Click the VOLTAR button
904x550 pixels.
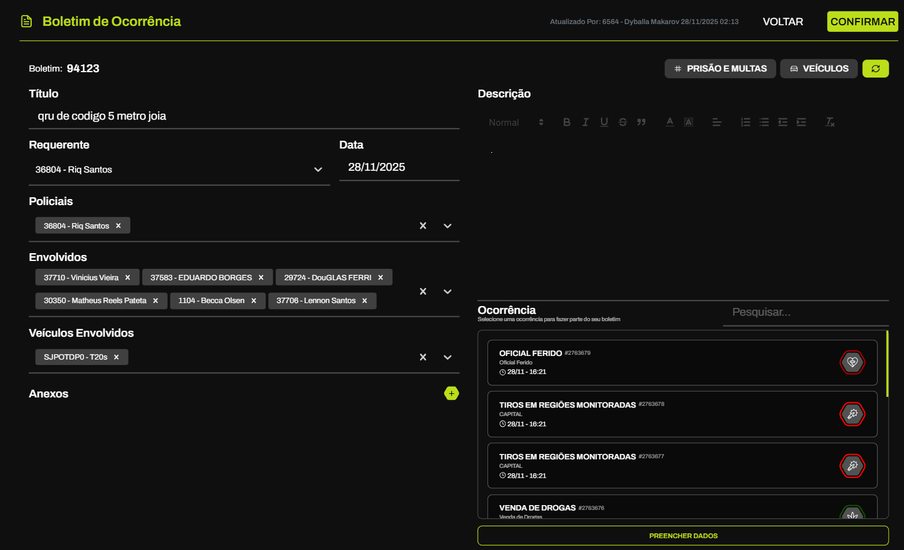point(782,21)
